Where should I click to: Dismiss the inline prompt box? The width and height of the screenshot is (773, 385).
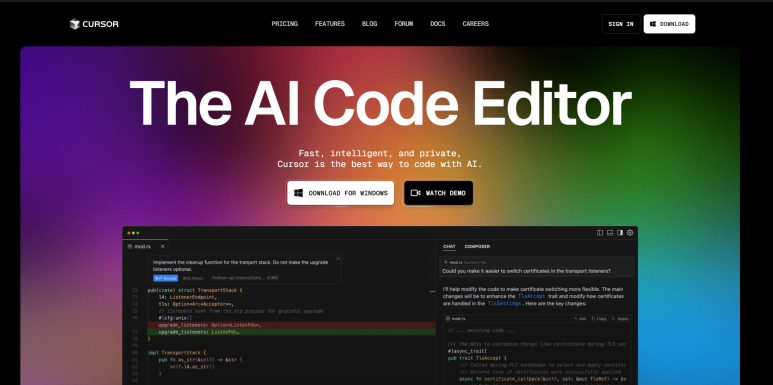point(338,258)
